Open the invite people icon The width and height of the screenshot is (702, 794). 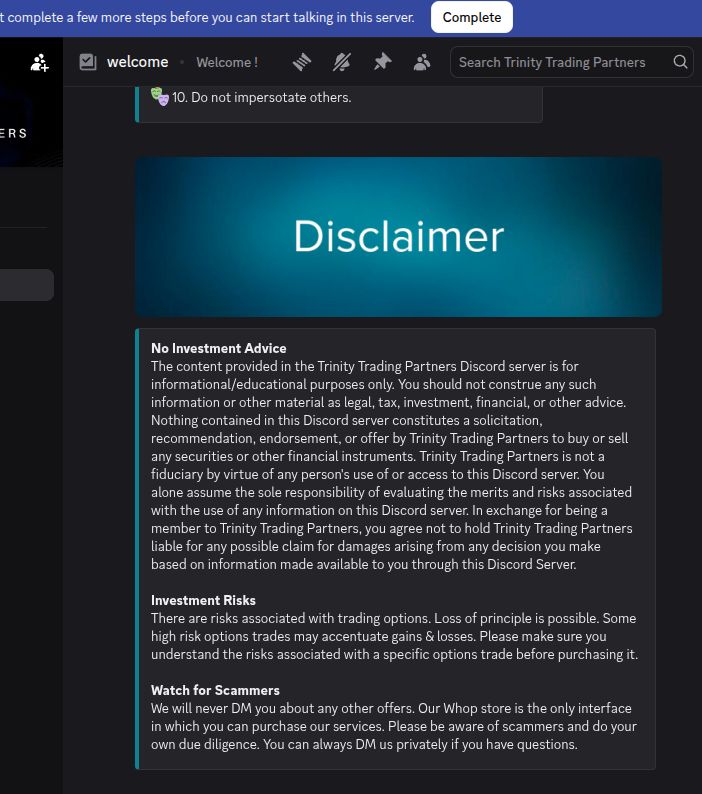(x=40, y=62)
